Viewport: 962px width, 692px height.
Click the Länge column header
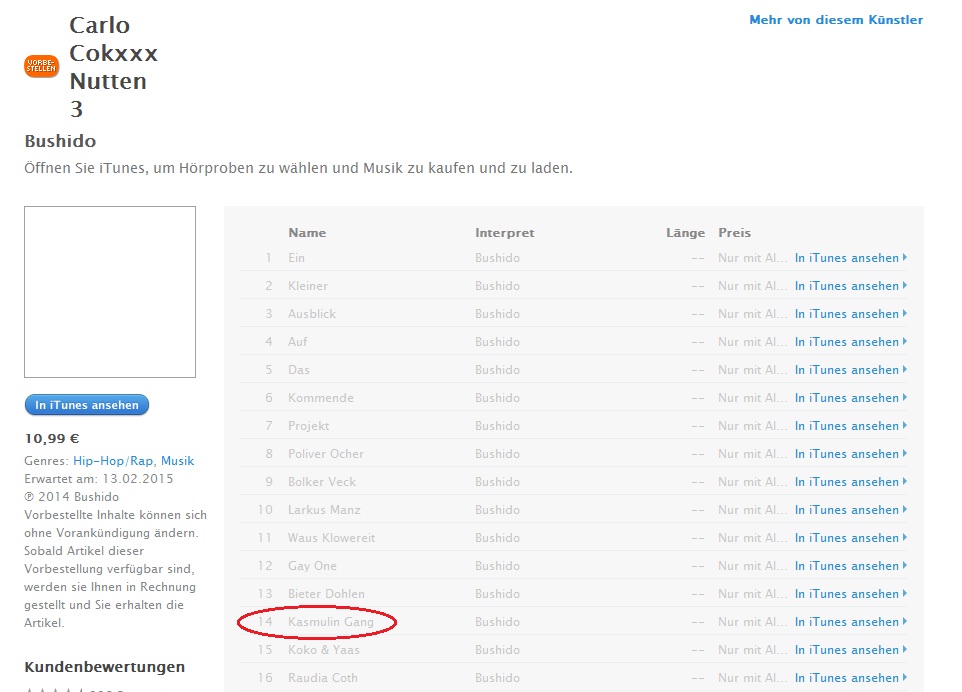[x=685, y=233]
